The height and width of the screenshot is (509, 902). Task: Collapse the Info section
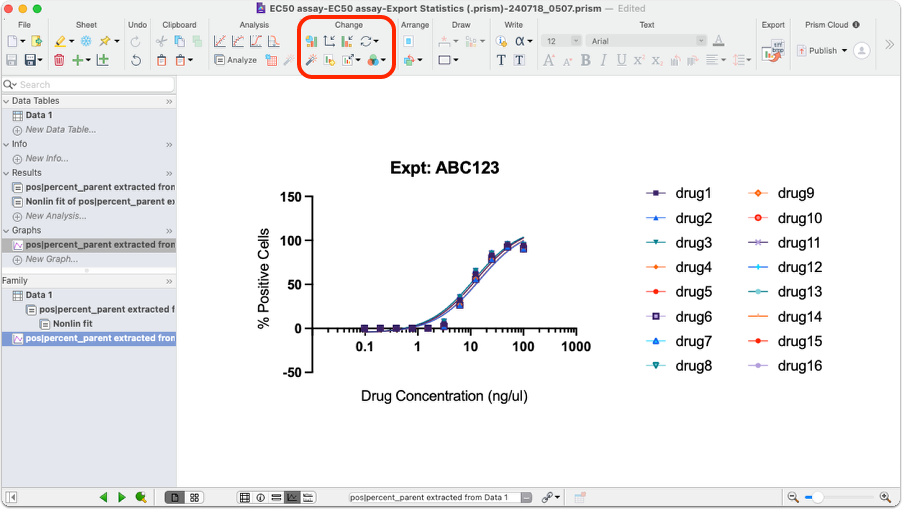(6, 144)
